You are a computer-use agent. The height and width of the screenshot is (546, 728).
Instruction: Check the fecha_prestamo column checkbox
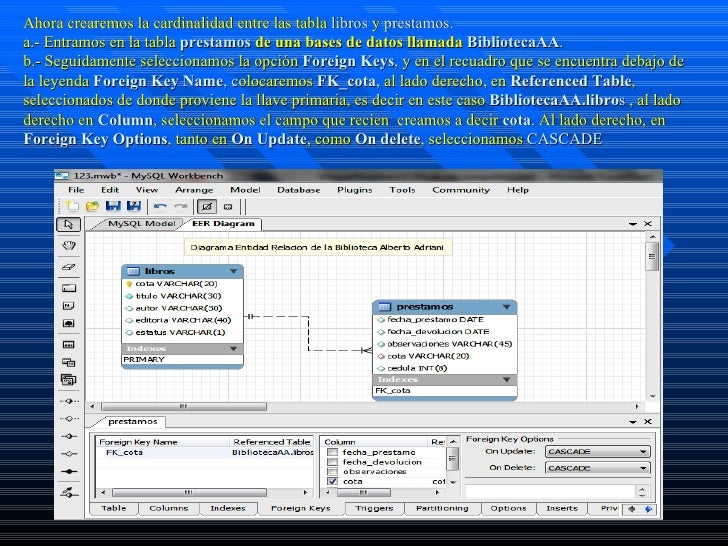tap(332, 452)
